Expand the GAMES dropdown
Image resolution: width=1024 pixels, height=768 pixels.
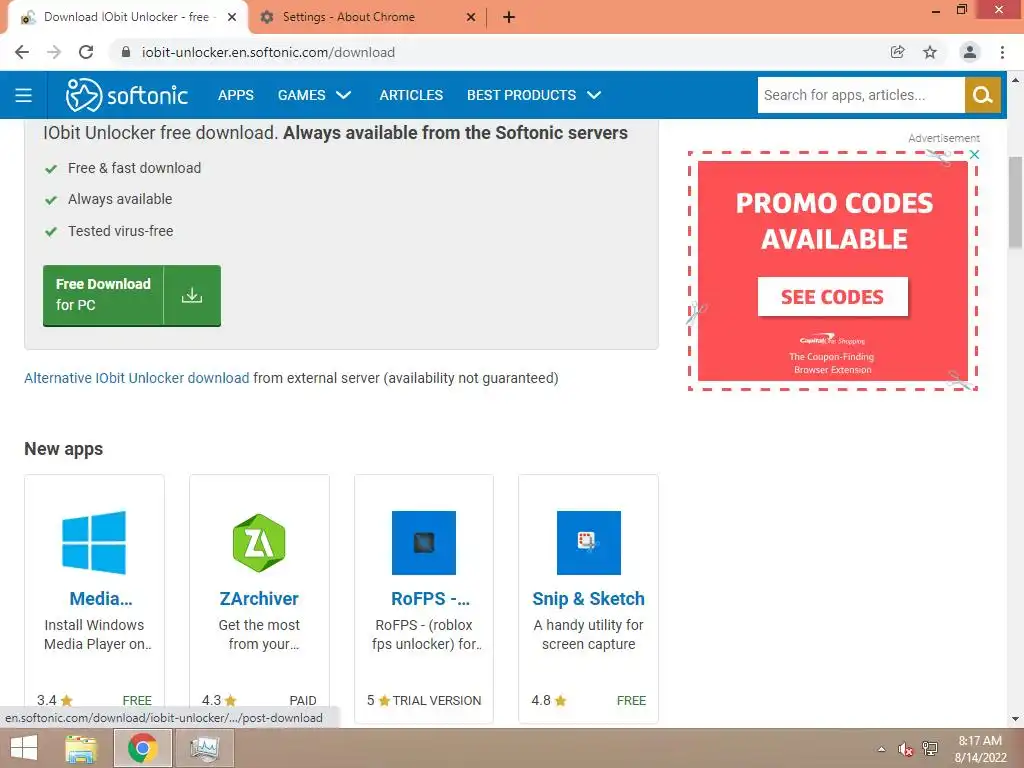[x=314, y=95]
